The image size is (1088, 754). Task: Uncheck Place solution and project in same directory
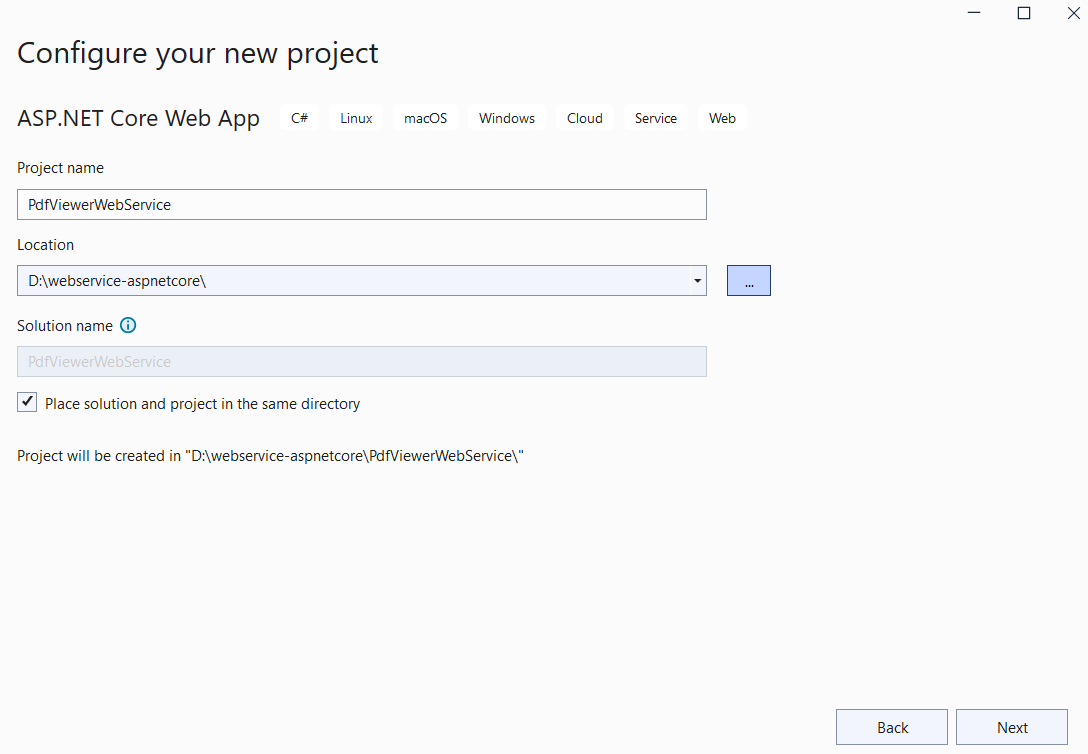[x=27, y=403]
